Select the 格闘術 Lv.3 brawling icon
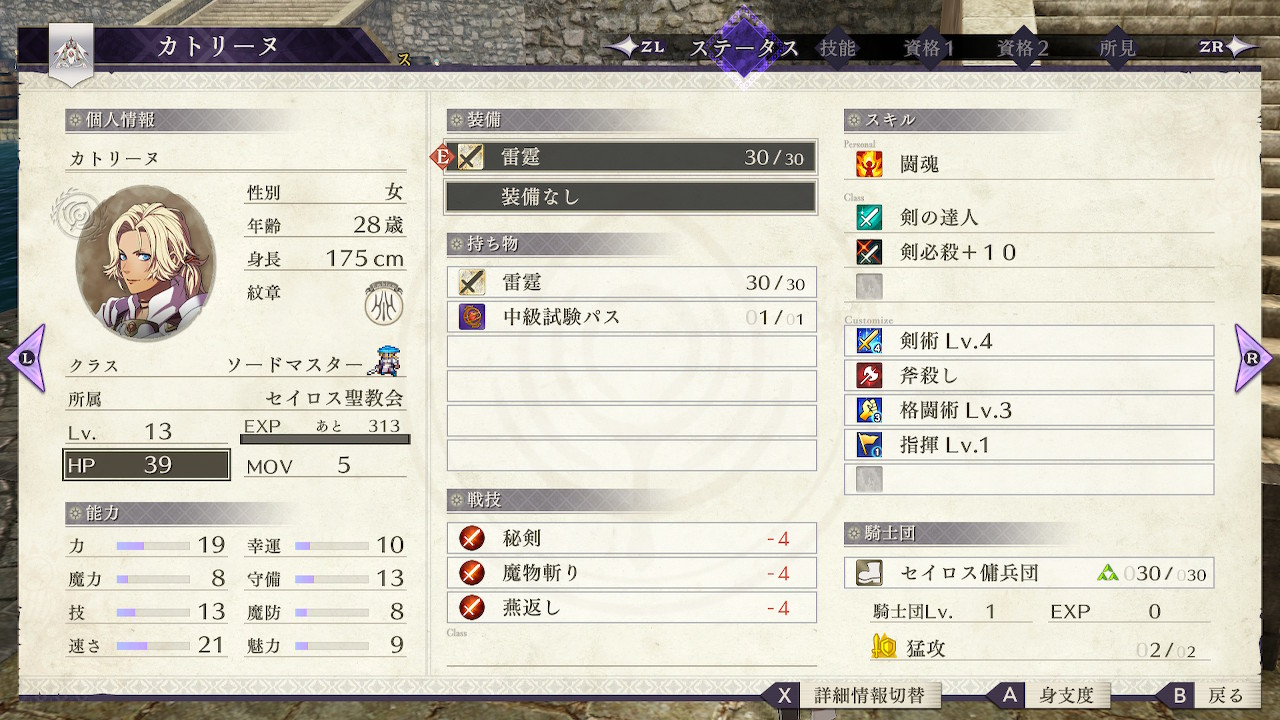This screenshot has width=1280, height=720. pyautogui.click(x=869, y=410)
